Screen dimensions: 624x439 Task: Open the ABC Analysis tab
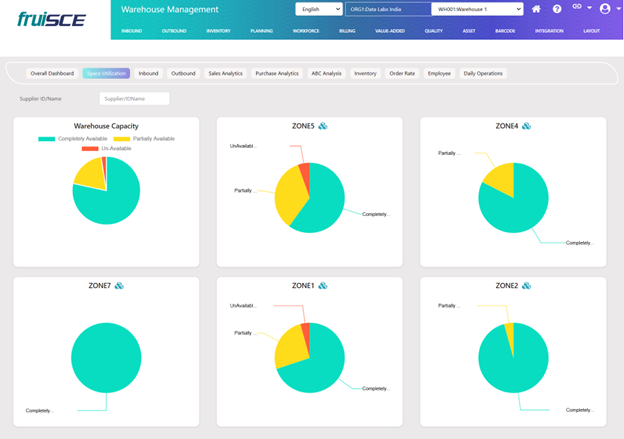click(x=326, y=73)
